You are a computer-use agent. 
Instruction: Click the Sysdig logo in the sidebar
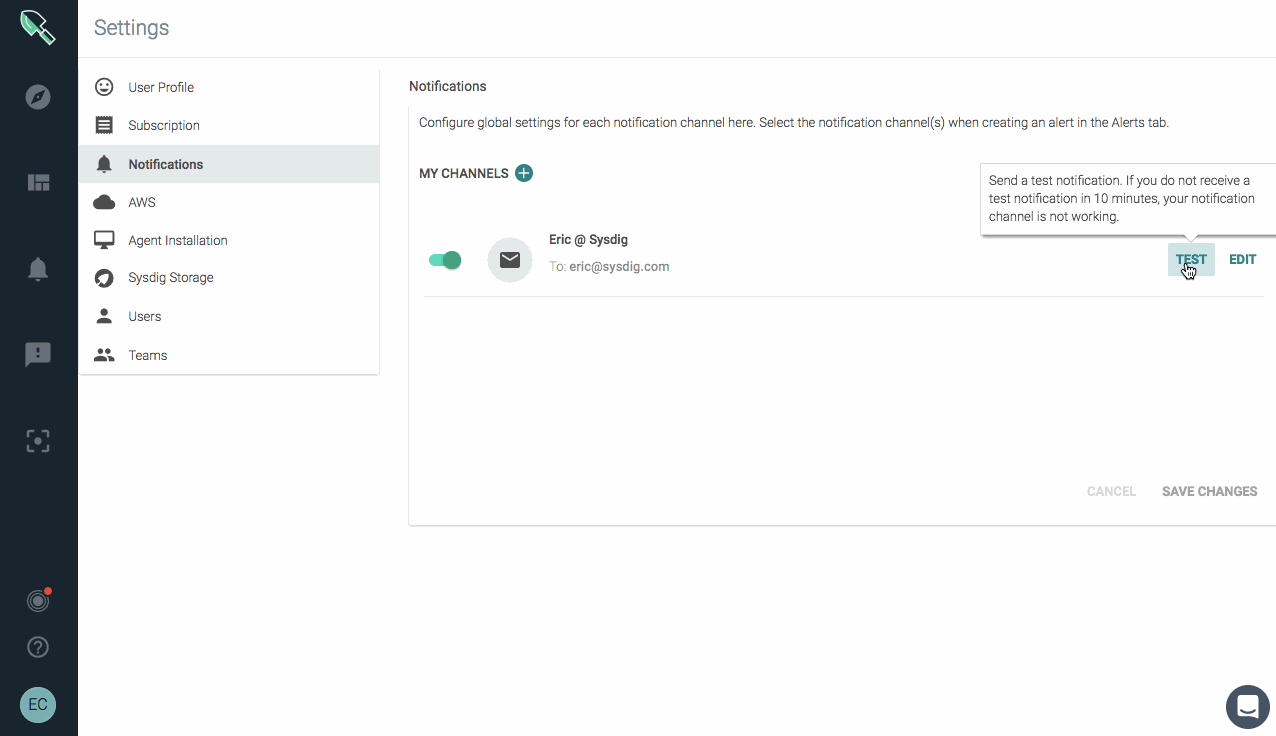coord(38,26)
